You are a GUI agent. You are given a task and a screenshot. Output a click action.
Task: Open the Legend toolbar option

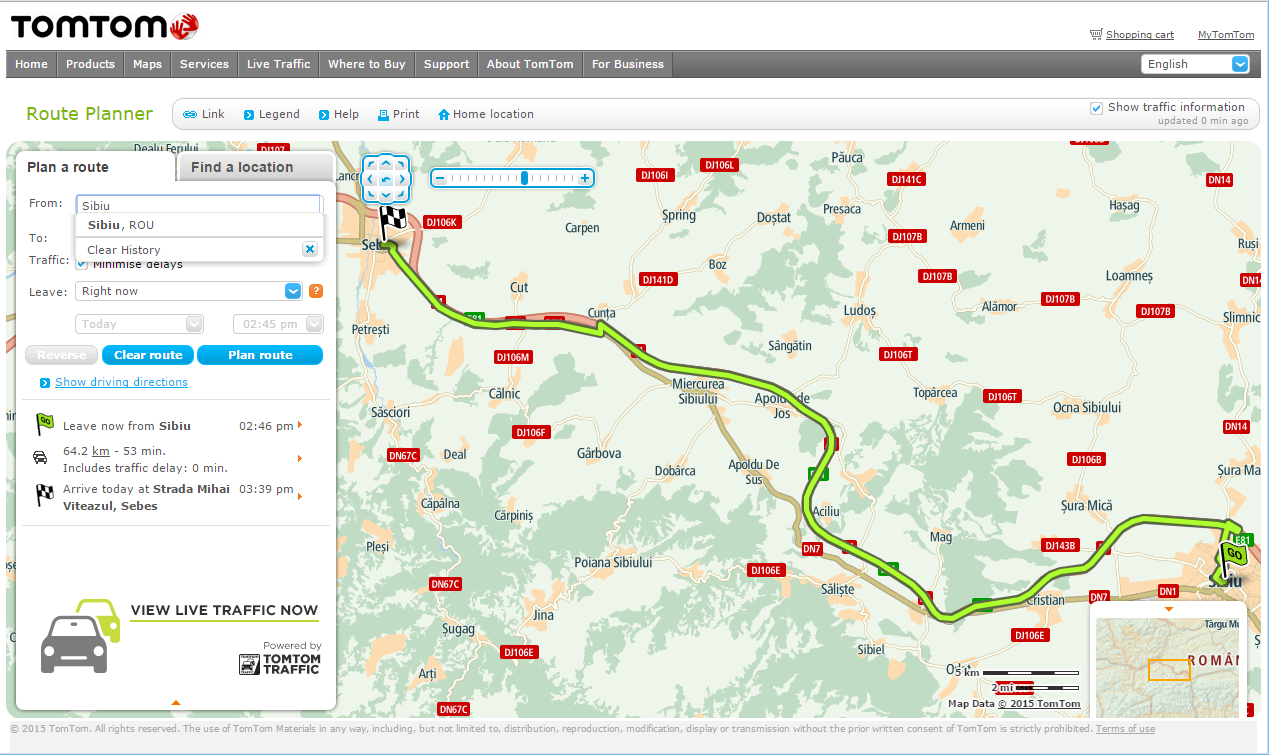271,114
